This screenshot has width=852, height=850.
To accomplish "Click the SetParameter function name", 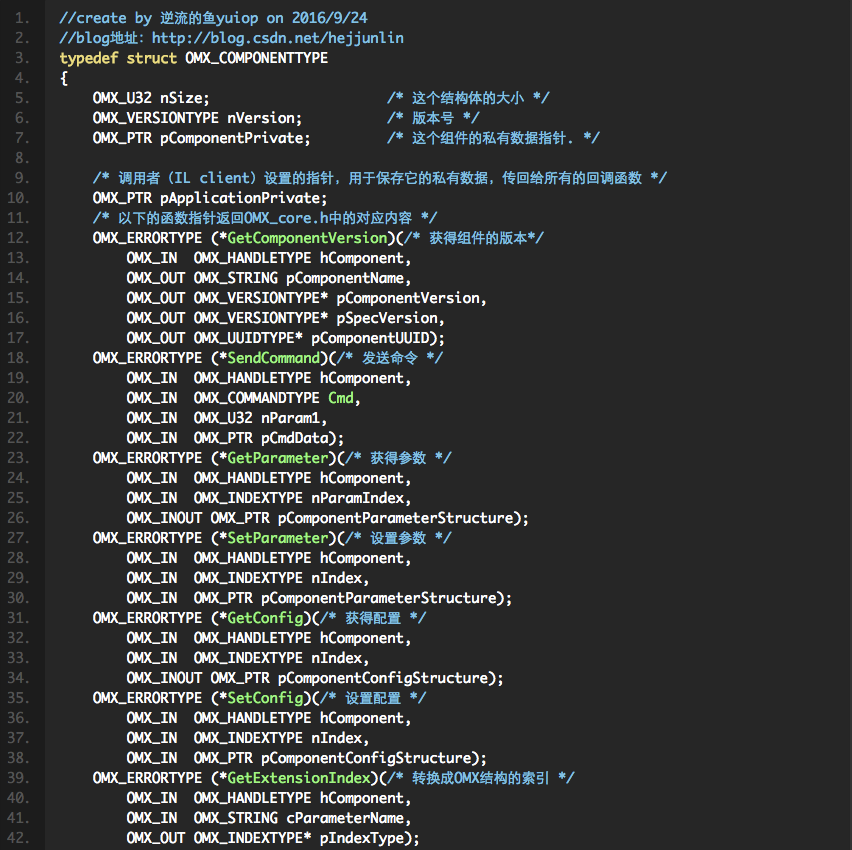I will (277, 538).
